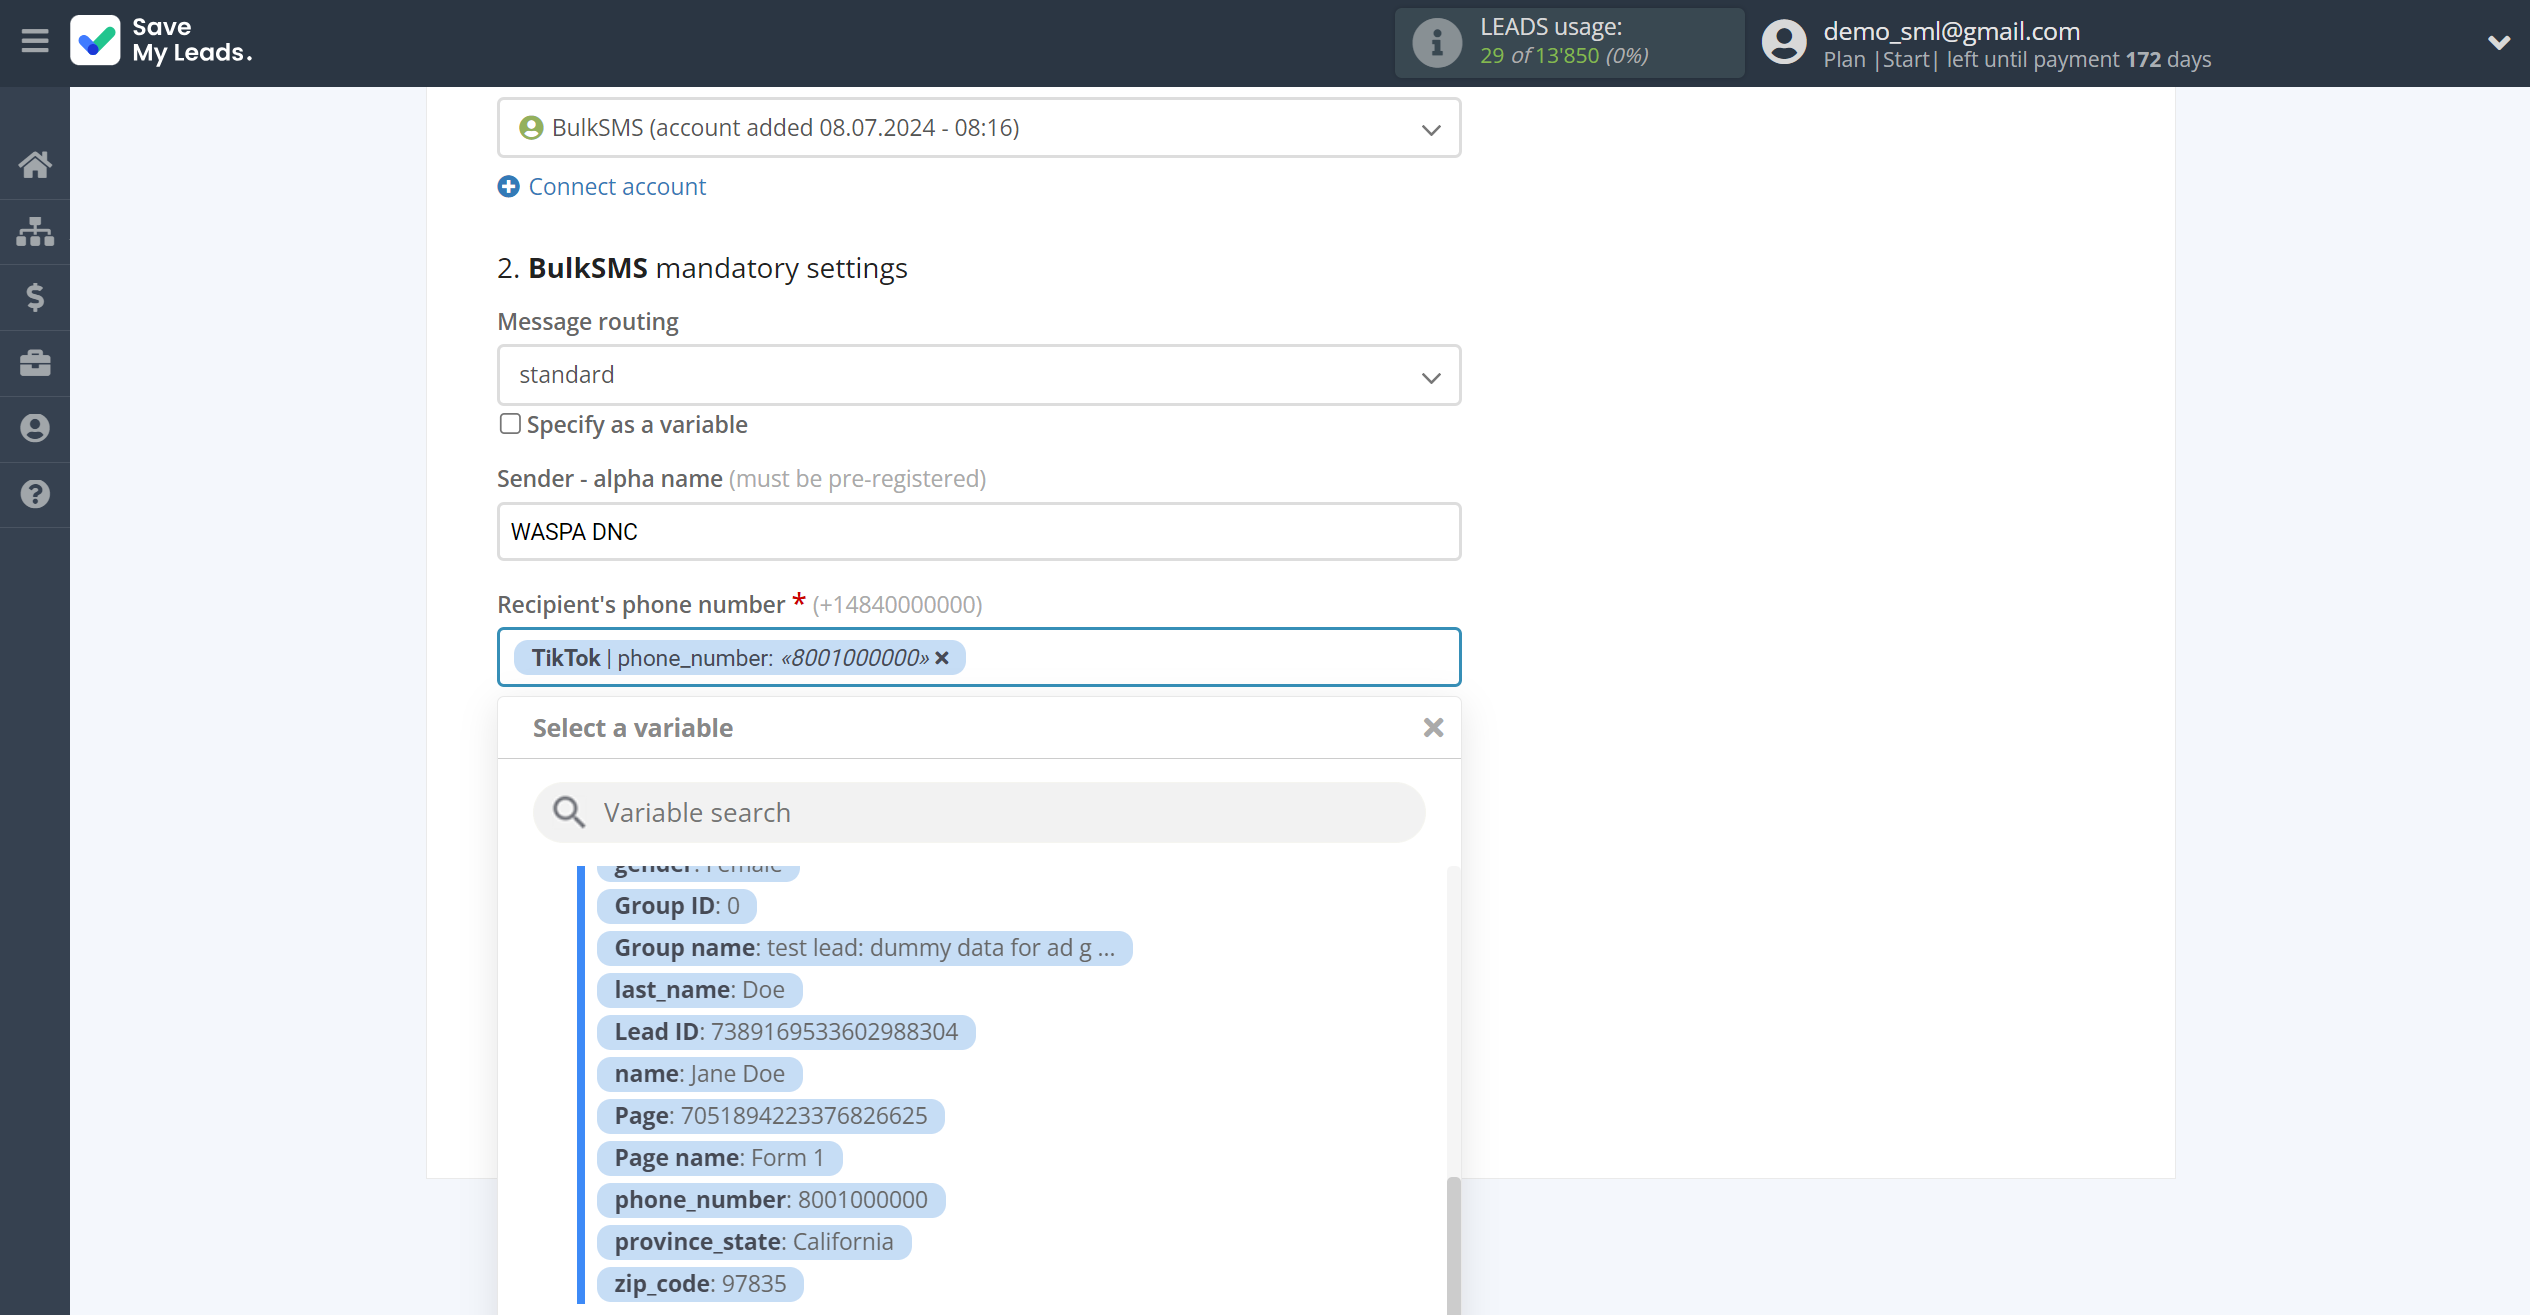The width and height of the screenshot is (2530, 1315).
Task: Close the Select a variable panel
Action: click(x=1433, y=728)
